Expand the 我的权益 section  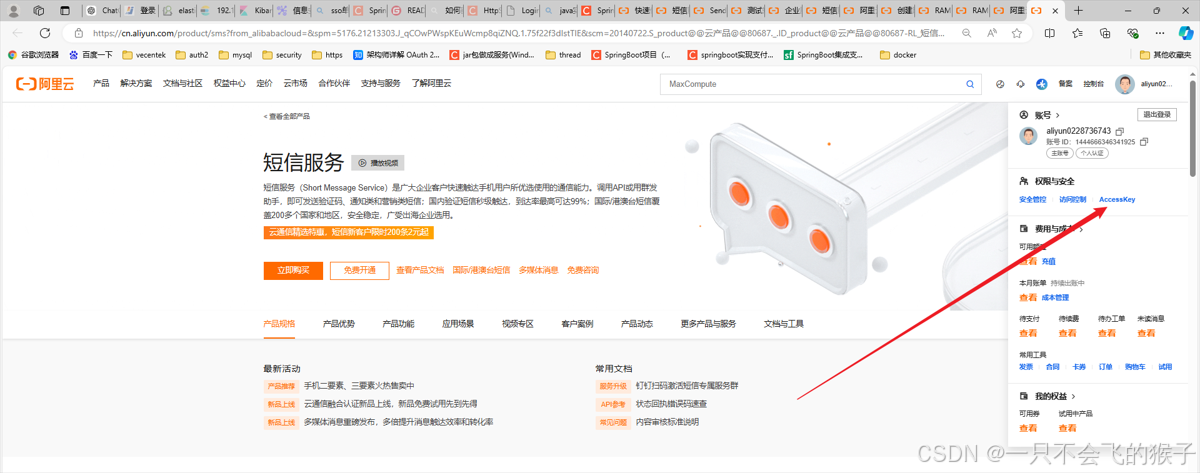[x=1046, y=397]
